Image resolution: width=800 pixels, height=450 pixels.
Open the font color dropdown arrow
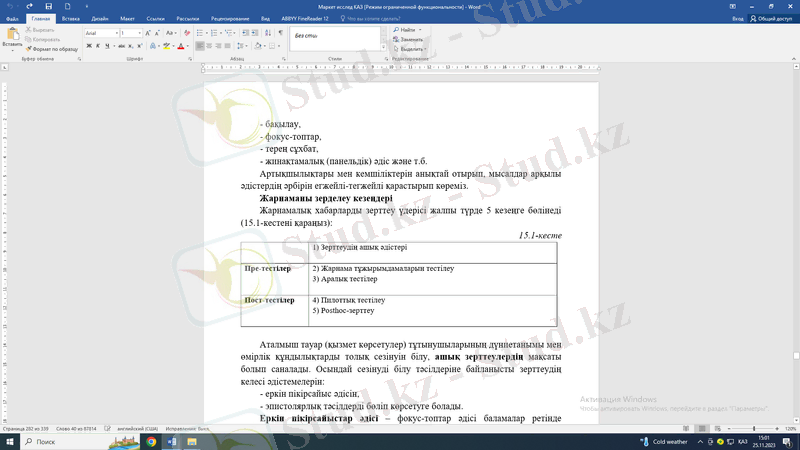[x=187, y=46]
